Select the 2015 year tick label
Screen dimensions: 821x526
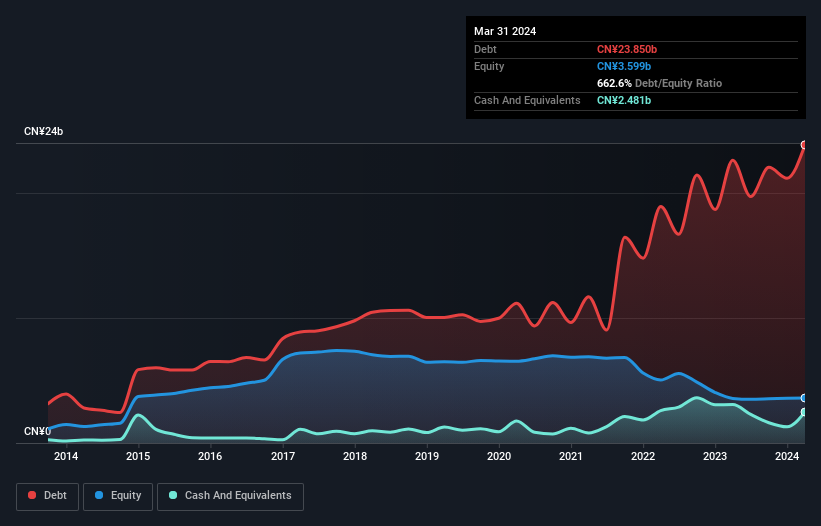[138, 457]
